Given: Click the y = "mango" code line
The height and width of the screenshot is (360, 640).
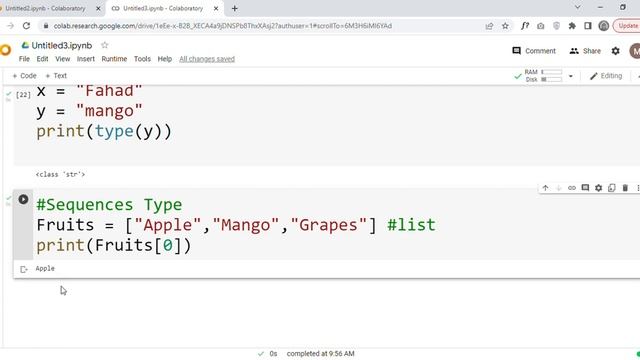Looking at the screenshot, I should [x=89, y=111].
